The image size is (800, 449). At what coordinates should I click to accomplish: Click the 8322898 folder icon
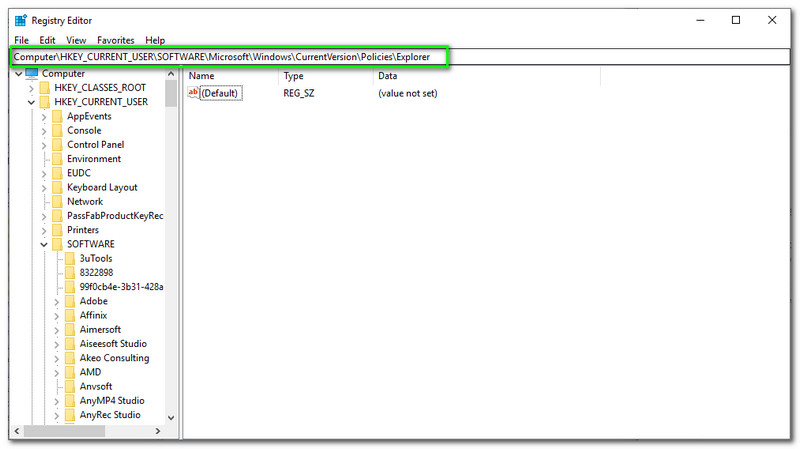[70, 273]
